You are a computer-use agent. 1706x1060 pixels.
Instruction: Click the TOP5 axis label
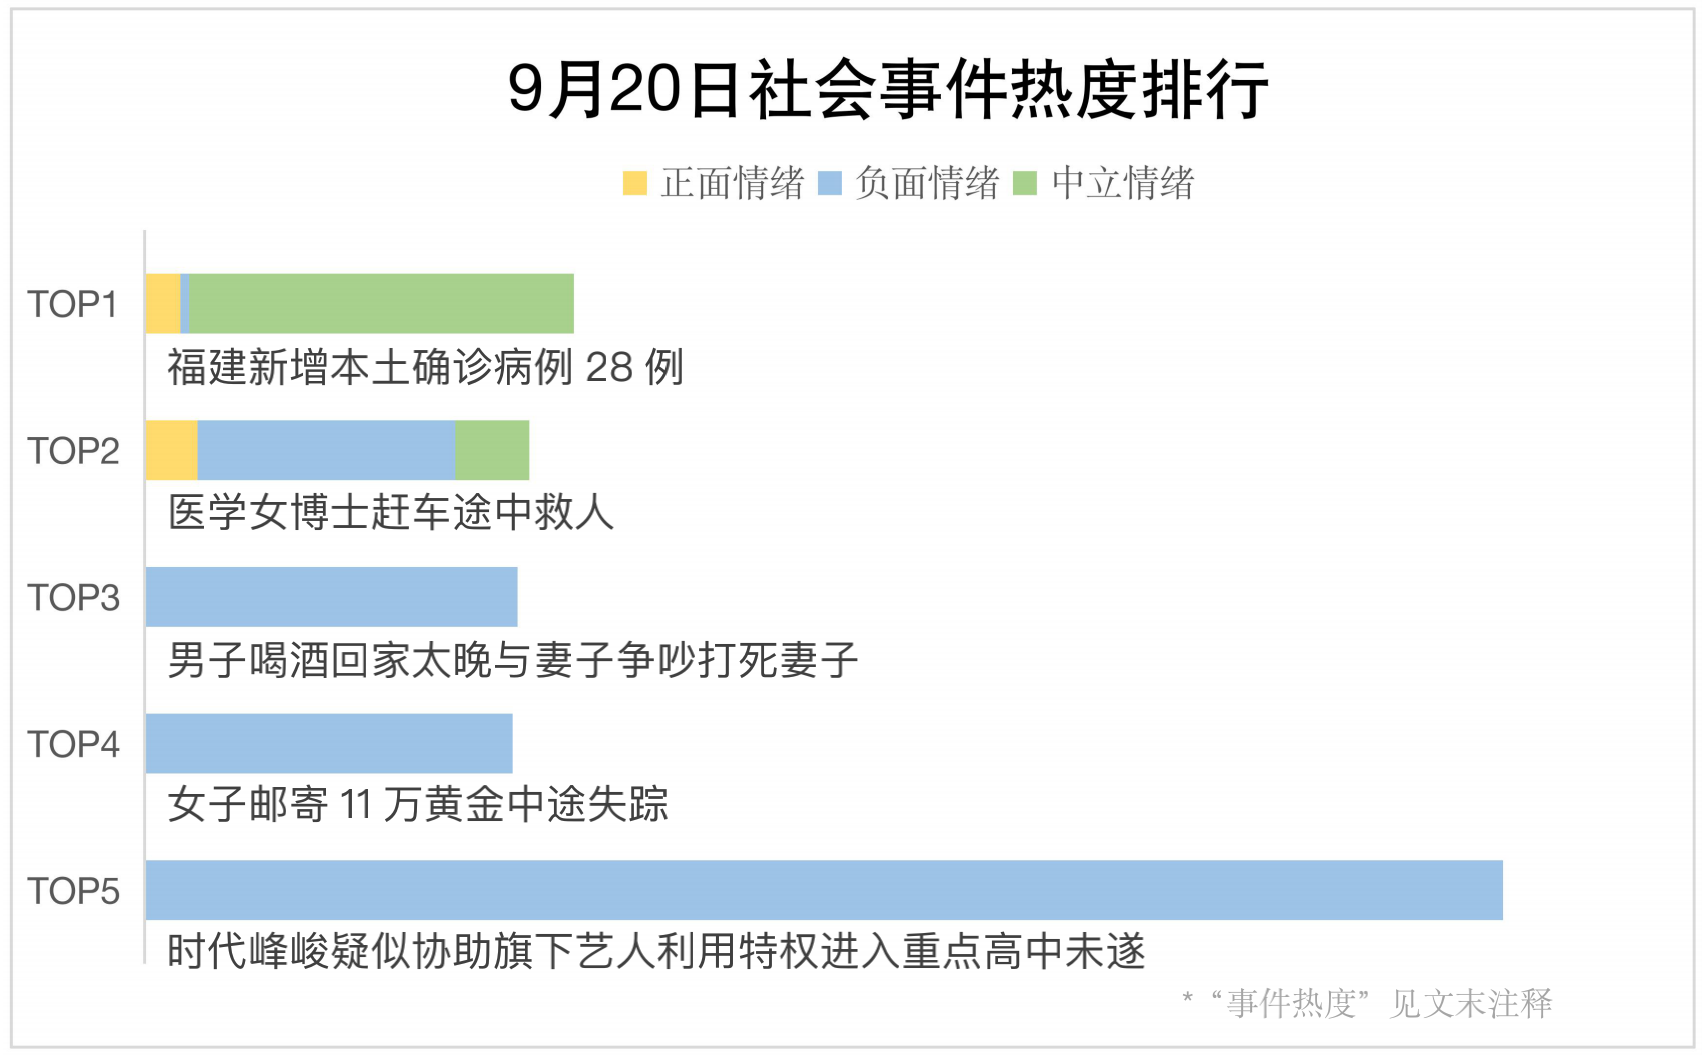click(x=73, y=891)
